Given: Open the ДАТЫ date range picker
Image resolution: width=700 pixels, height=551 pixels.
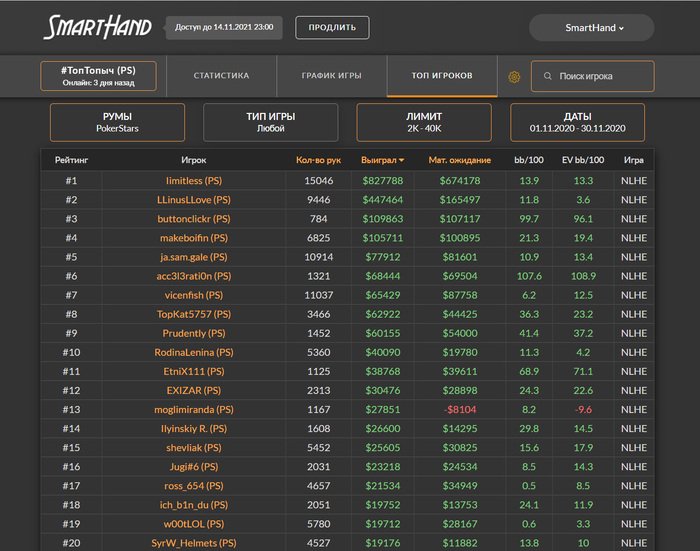Looking at the screenshot, I should point(577,122).
